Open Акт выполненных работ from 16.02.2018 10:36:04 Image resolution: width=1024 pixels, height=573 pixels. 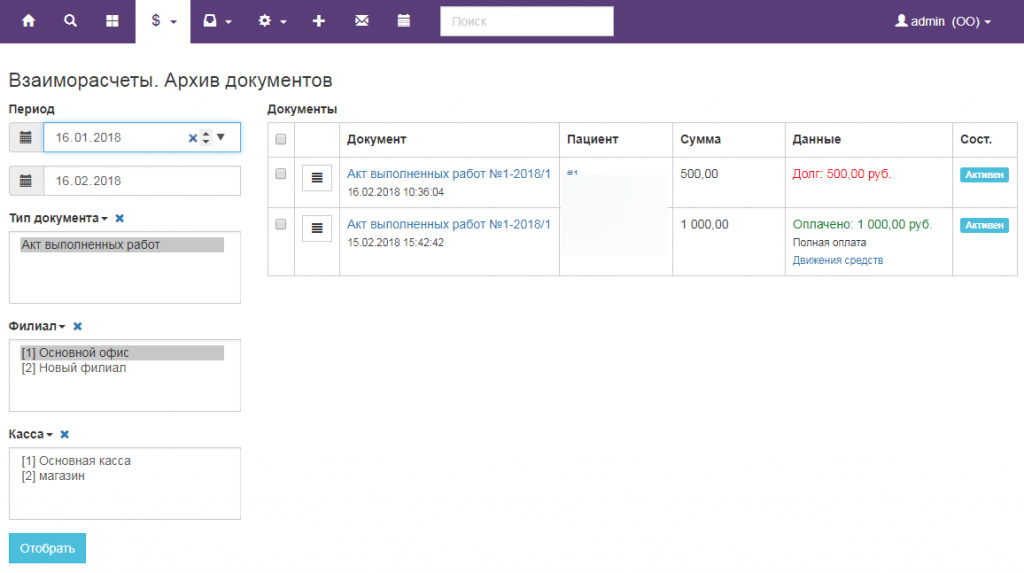pyautogui.click(x=449, y=174)
